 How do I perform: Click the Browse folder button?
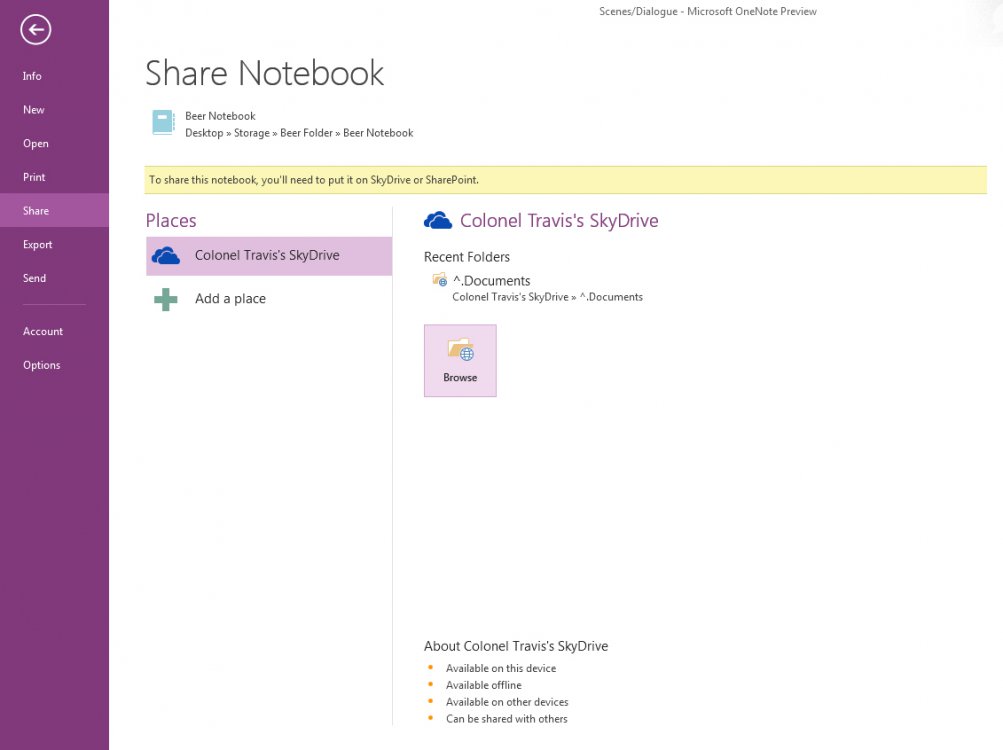click(460, 361)
